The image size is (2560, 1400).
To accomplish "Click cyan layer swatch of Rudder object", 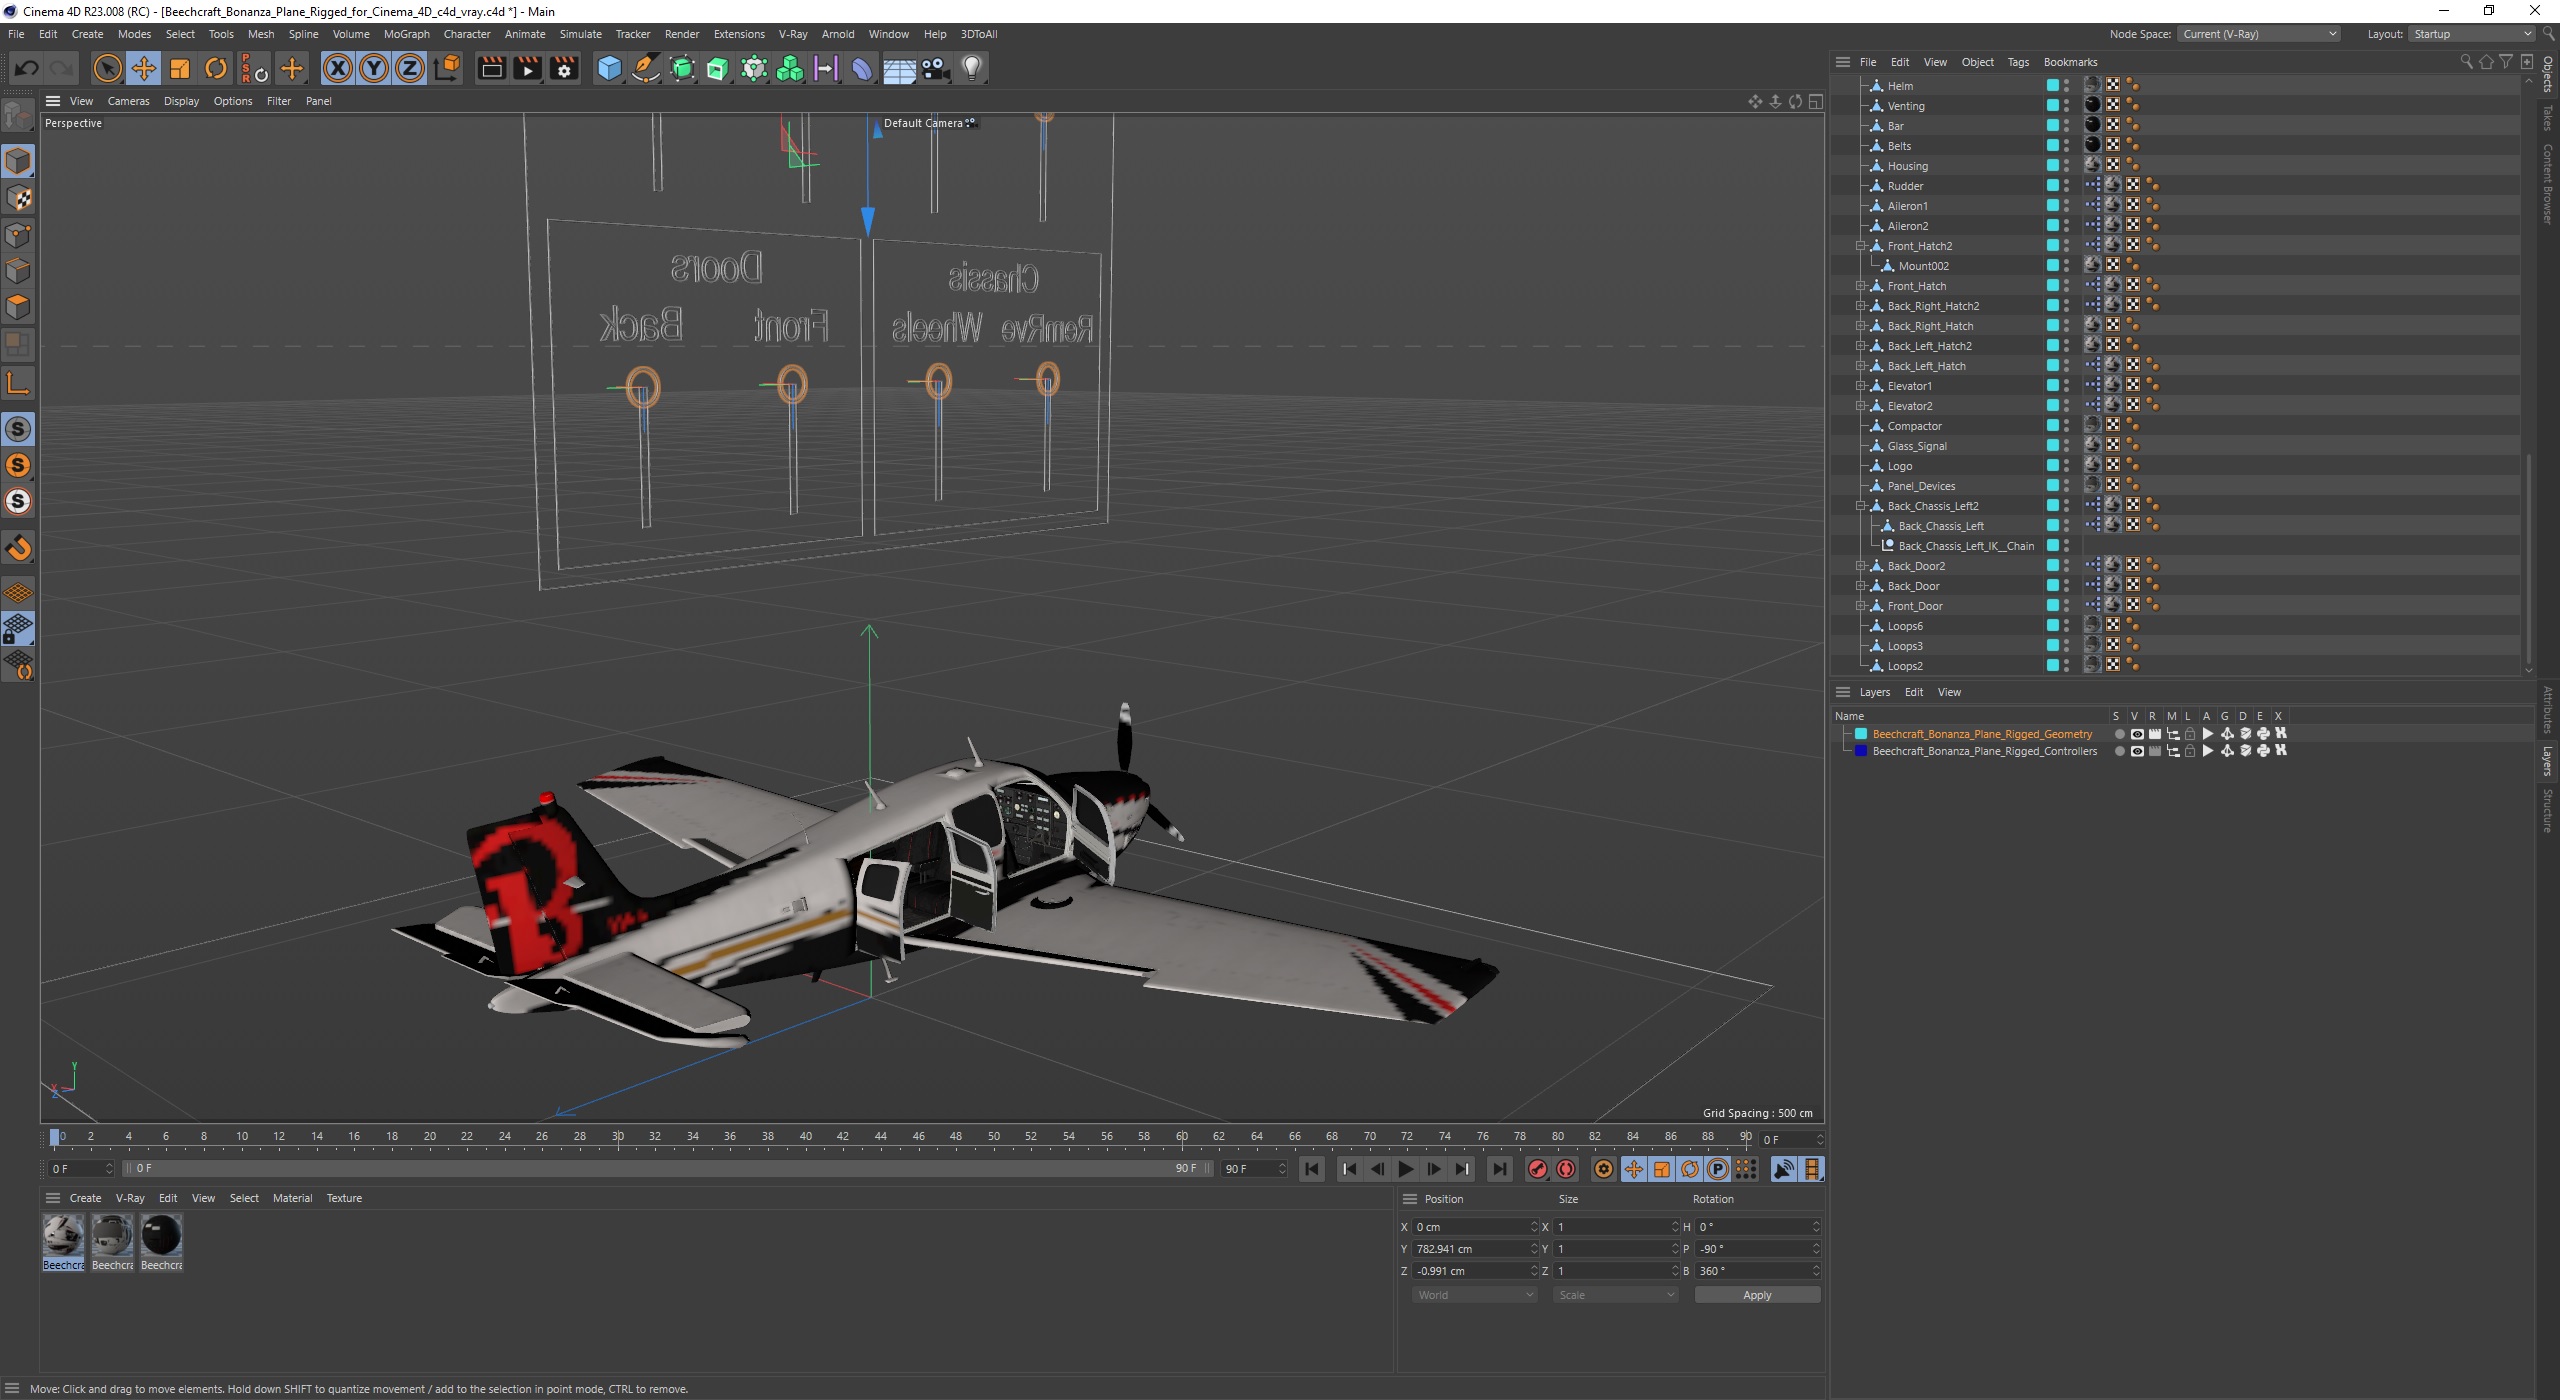I will click(x=2052, y=186).
